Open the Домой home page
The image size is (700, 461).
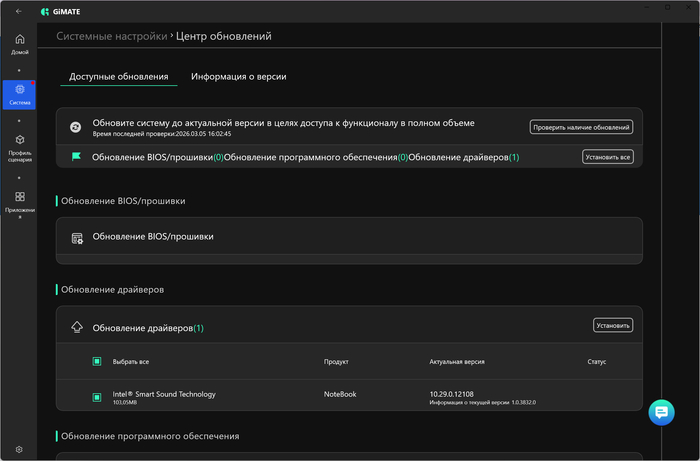click(x=19, y=44)
